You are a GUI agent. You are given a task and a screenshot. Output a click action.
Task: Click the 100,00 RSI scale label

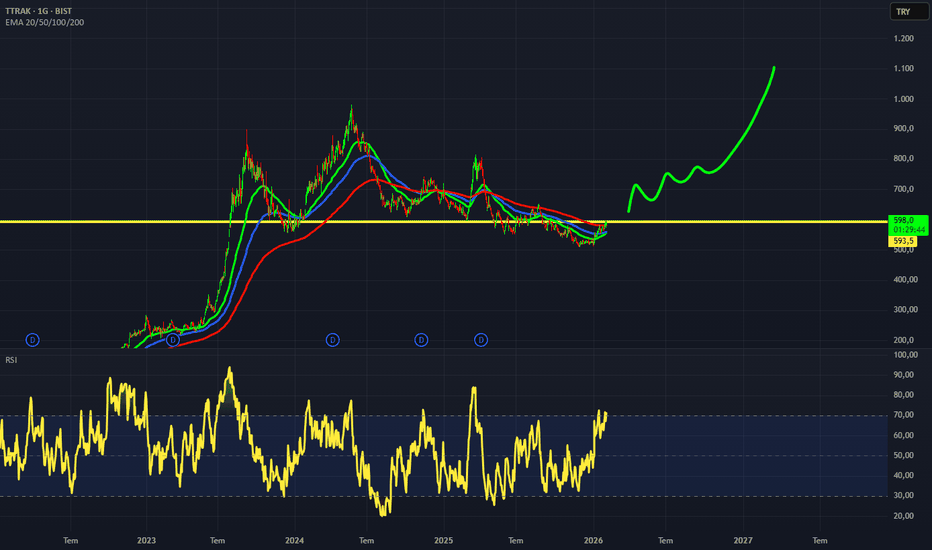(x=905, y=355)
